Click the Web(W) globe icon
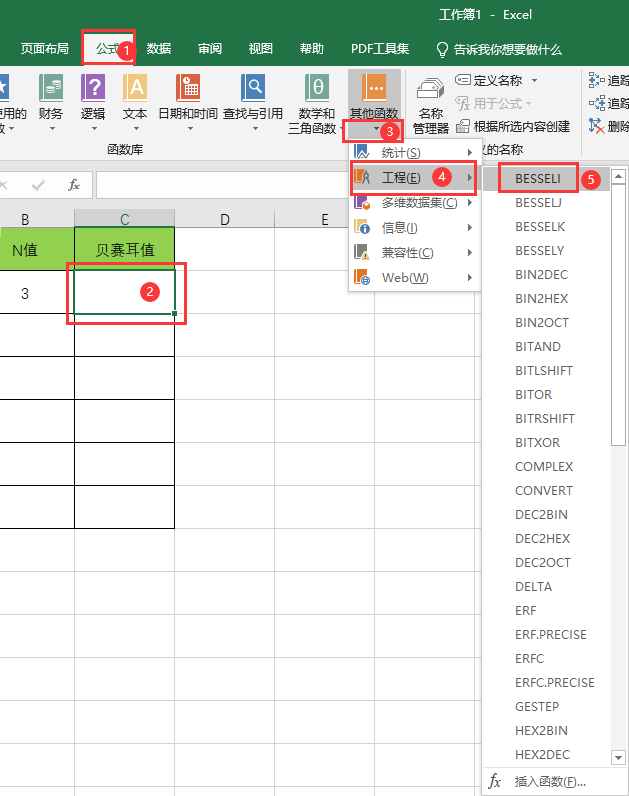Screen dimensions: 629x796 pyautogui.click(x=361, y=277)
